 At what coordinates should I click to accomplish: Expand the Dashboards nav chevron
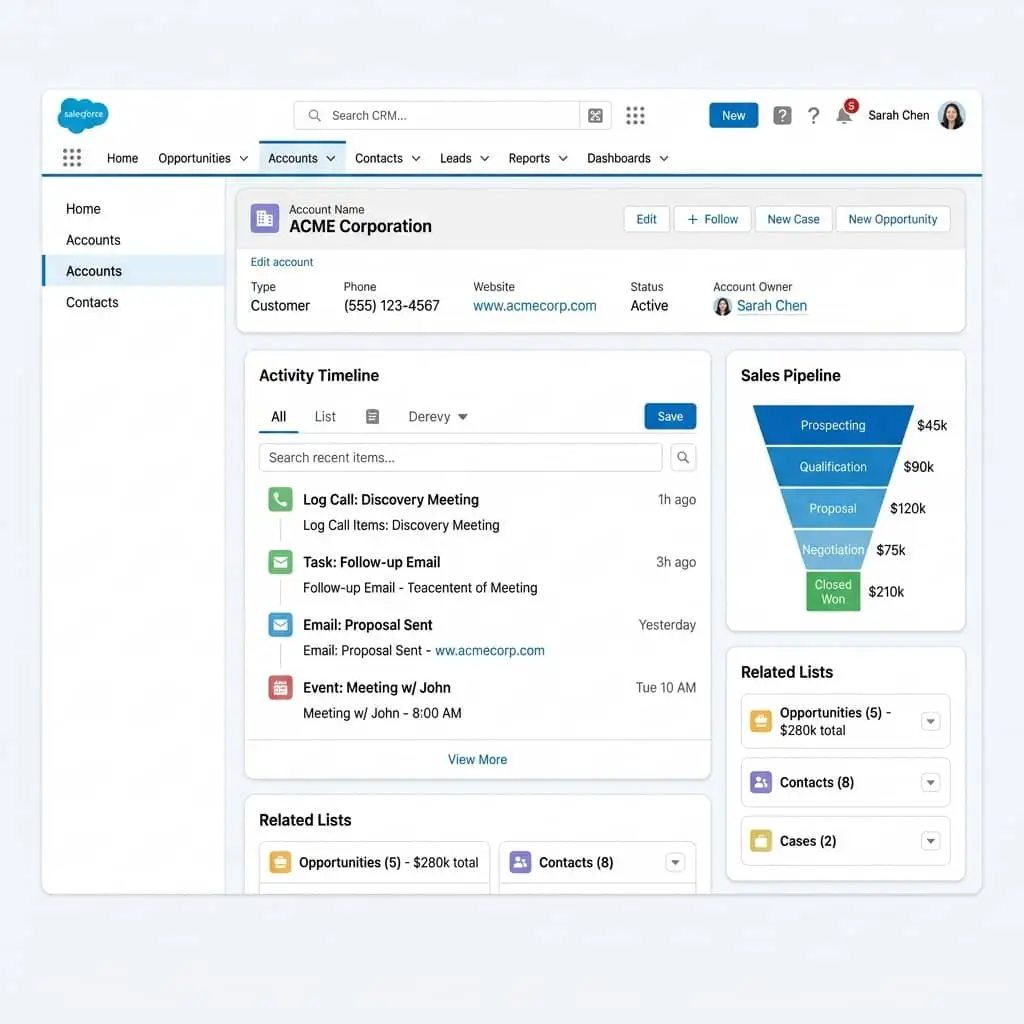tap(664, 159)
